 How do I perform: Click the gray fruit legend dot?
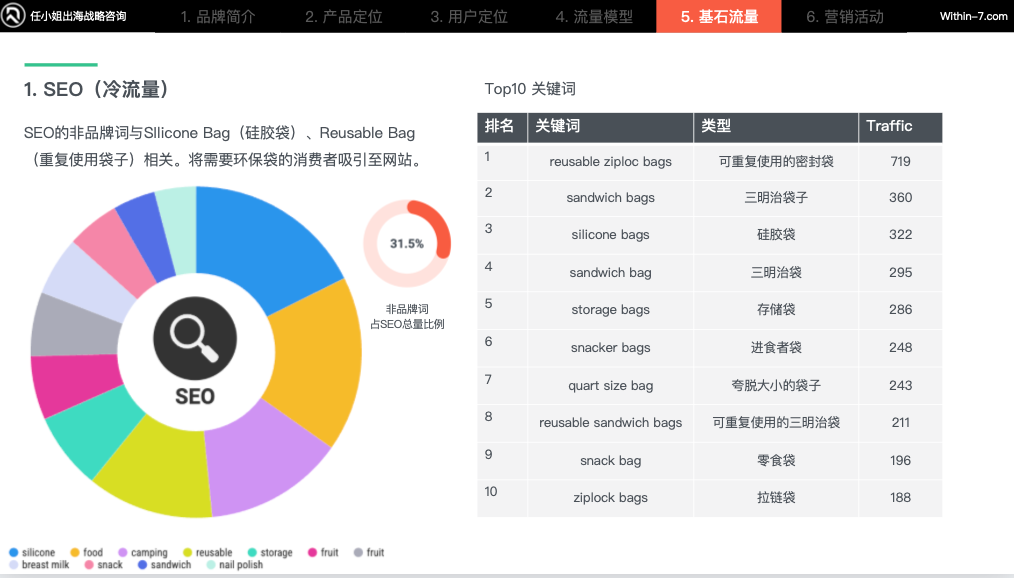358,553
